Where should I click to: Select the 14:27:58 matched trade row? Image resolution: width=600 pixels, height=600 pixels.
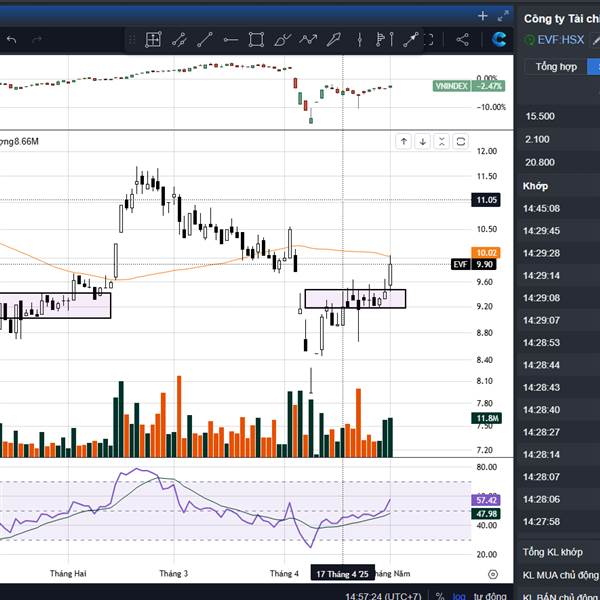click(x=559, y=522)
